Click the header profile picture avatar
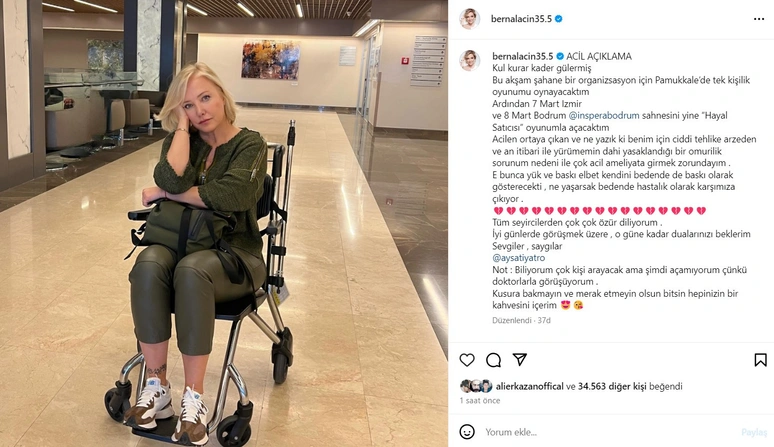Viewport: 774px width, 447px height. [469, 19]
